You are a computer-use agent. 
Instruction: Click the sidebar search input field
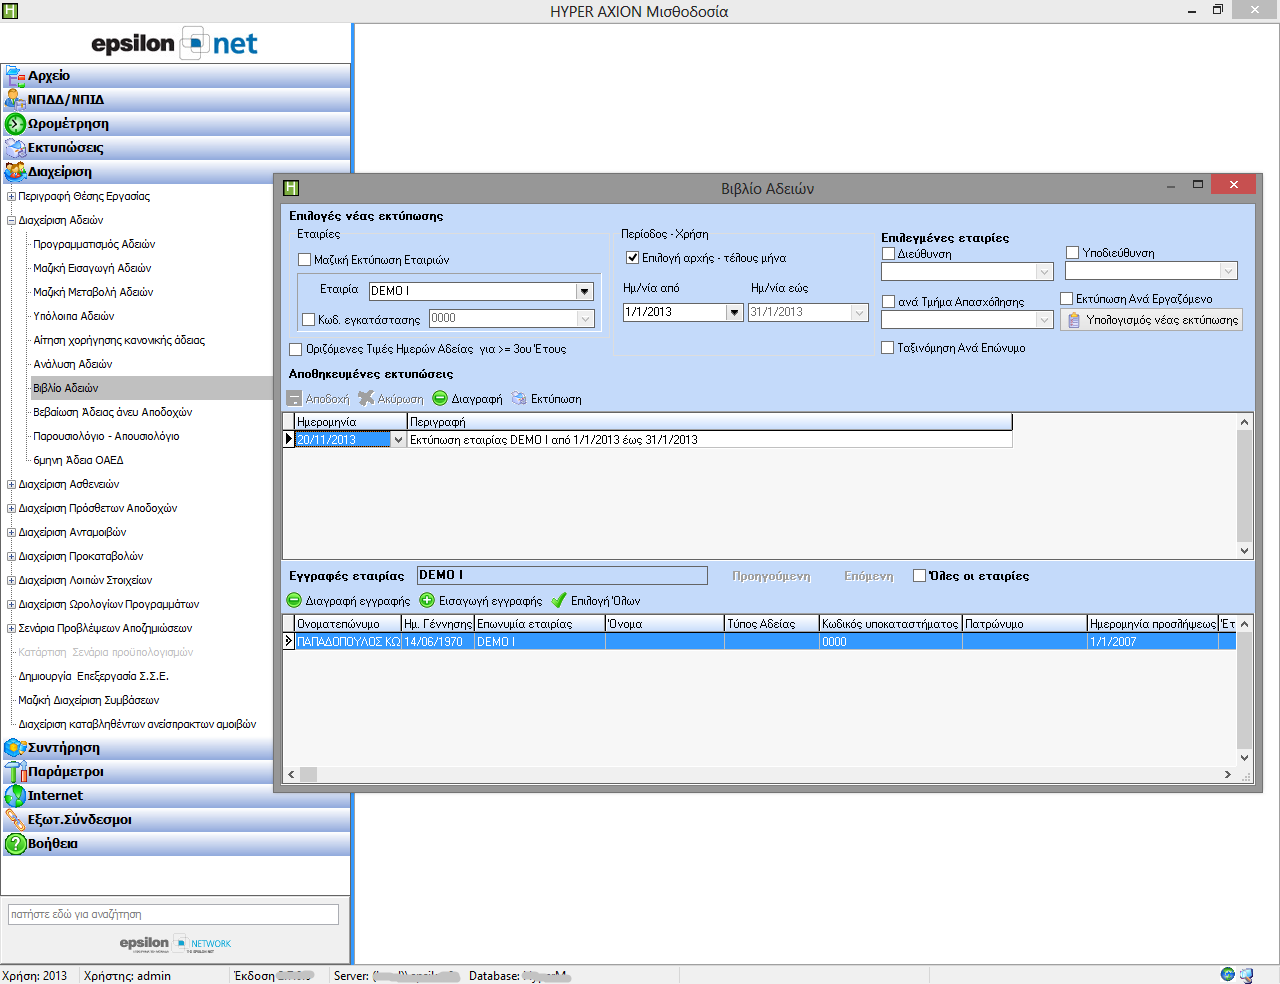[x=173, y=914]
